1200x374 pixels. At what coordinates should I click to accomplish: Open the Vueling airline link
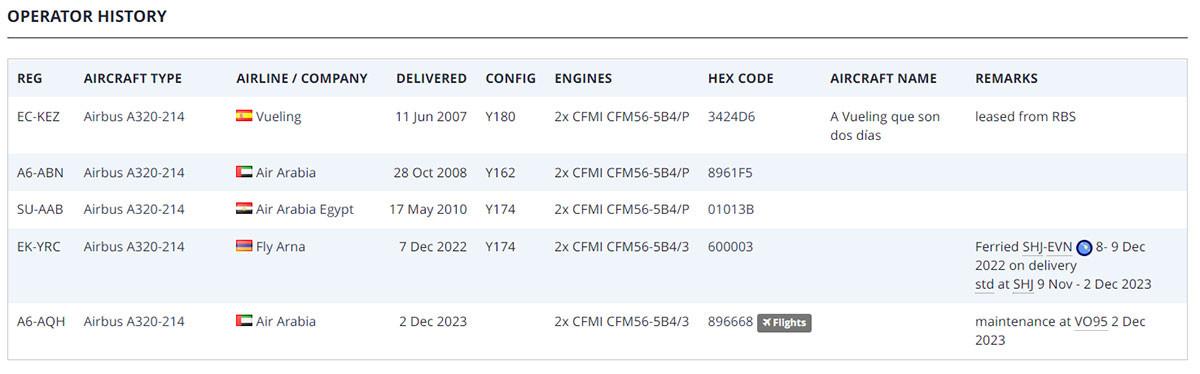tap(278, 116)
